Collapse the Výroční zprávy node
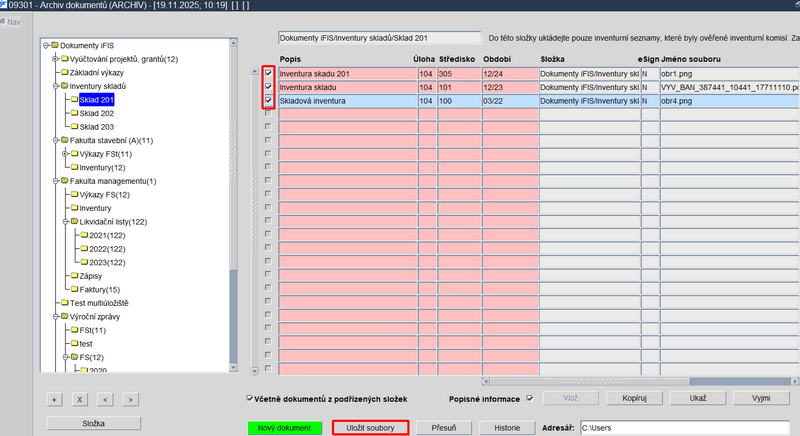This screenshot has height=436, width=800. (x=56, y=317)
